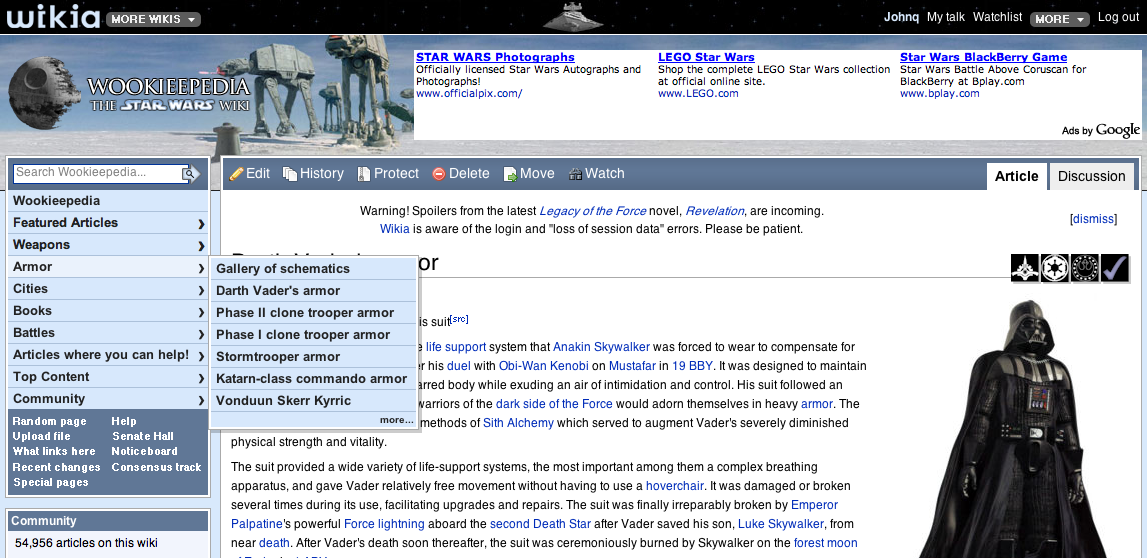Screen dimensions: 1147x558
Task: Open the sidebar Help link
Action: [124, 421]
